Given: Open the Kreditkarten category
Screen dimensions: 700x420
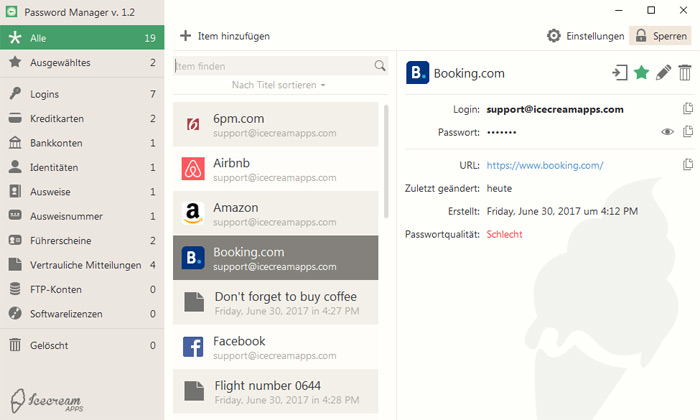Looking at the screenshot, I should tap(82, 118).
